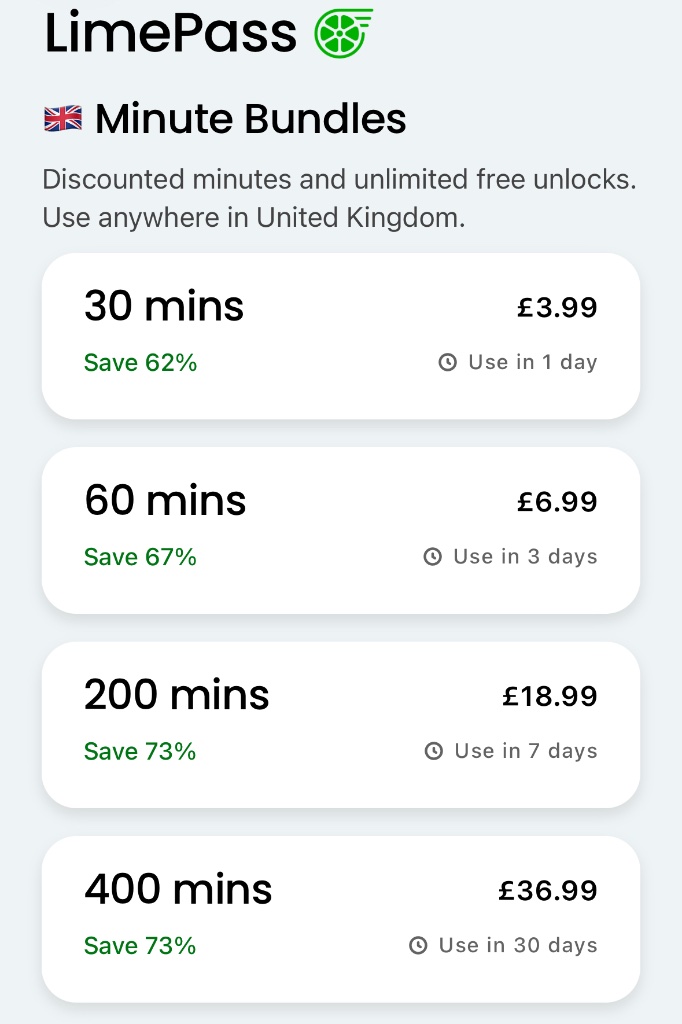Choose the 60 mins bundle card

point(340,529)
